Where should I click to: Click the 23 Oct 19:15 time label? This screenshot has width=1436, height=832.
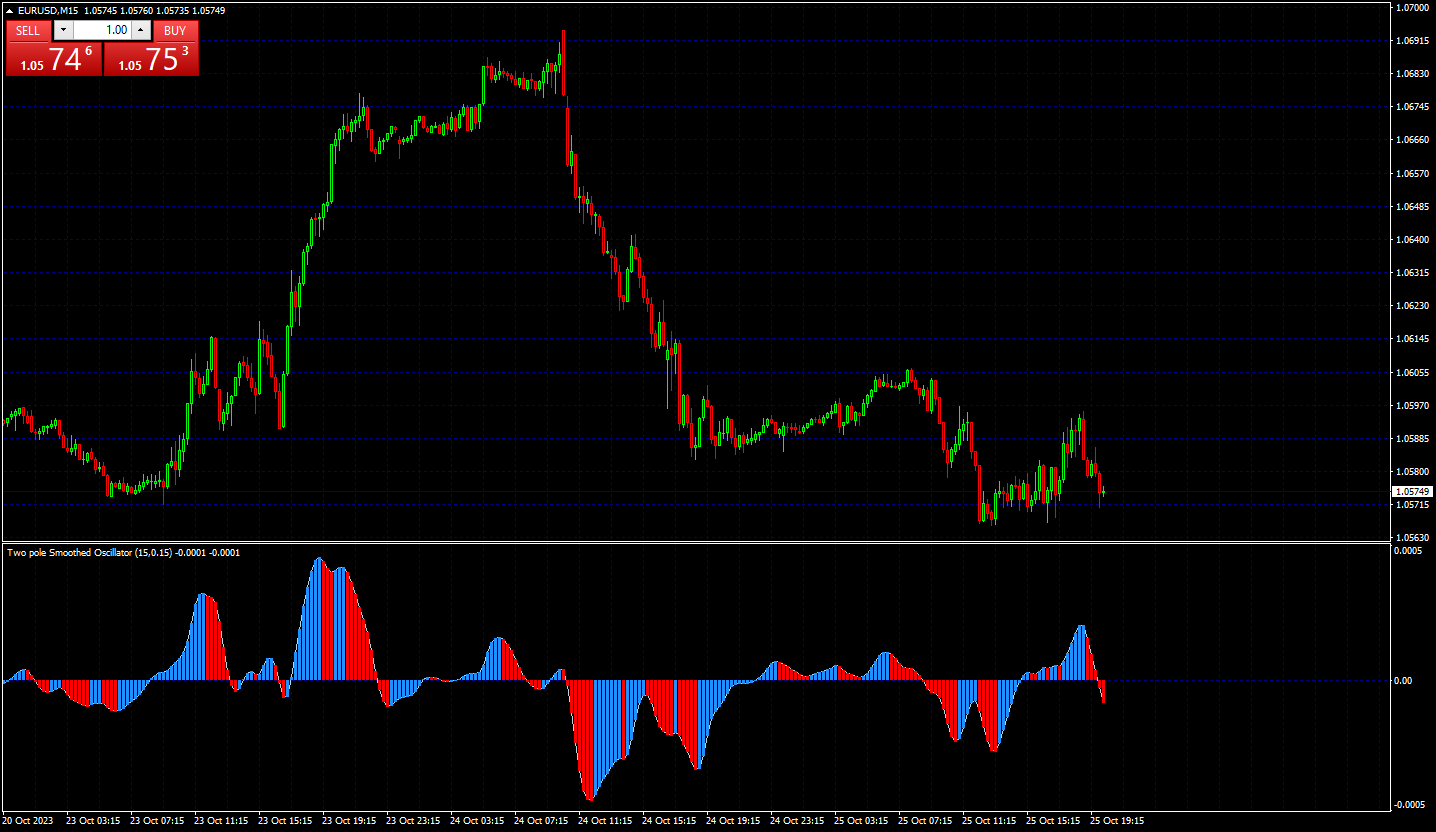pos(349,821)
